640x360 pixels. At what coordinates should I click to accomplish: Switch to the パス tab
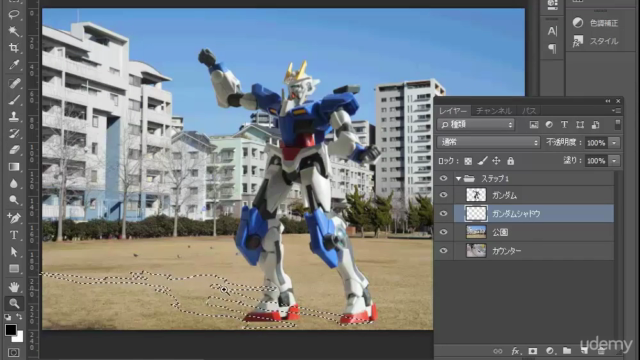coord(529,111)
